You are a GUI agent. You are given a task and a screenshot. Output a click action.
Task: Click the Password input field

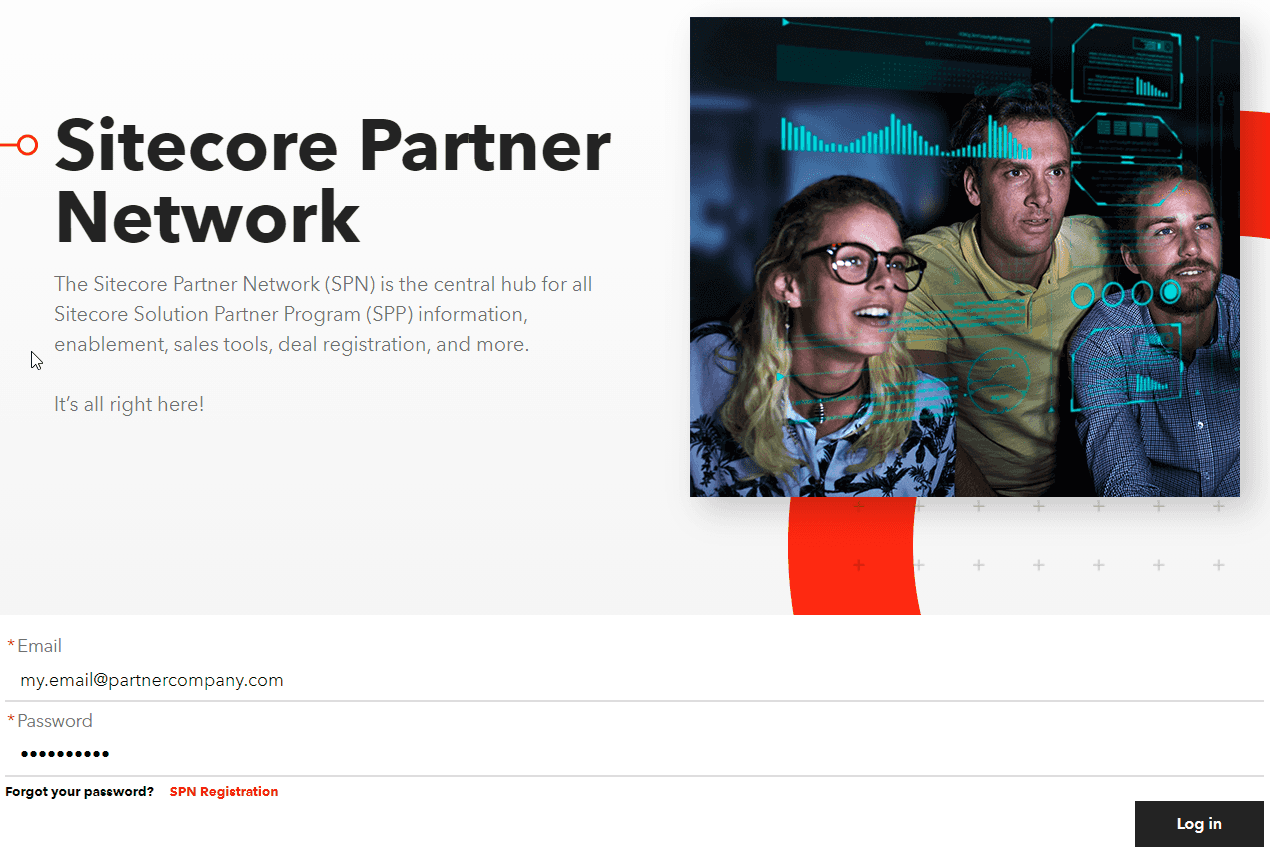pos(634,754)
